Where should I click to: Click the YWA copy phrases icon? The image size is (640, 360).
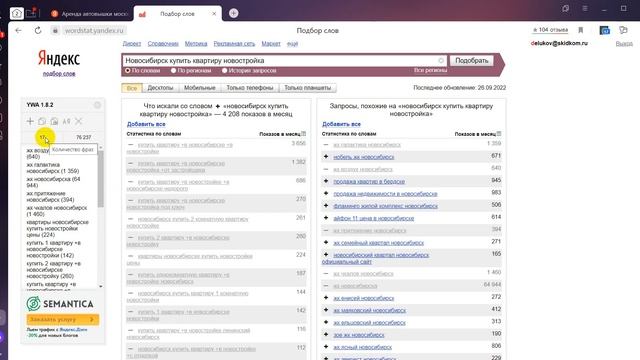pyautogui.click(x=42, y=121)
